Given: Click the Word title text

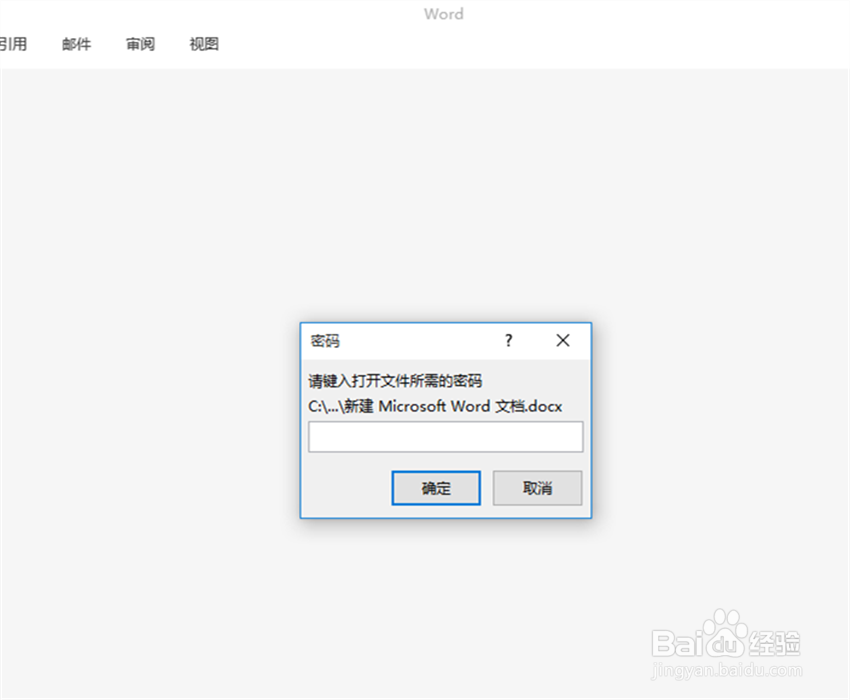Looking at the screenshot, I should [x=444, y=14].
